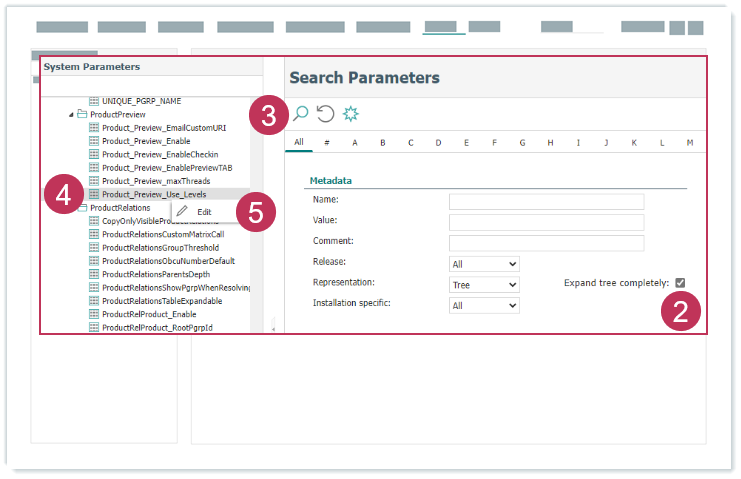The height and width of the screenshot is (479, 741).
Task: Open the Installation specific dropdown
Action: [484, 306]
